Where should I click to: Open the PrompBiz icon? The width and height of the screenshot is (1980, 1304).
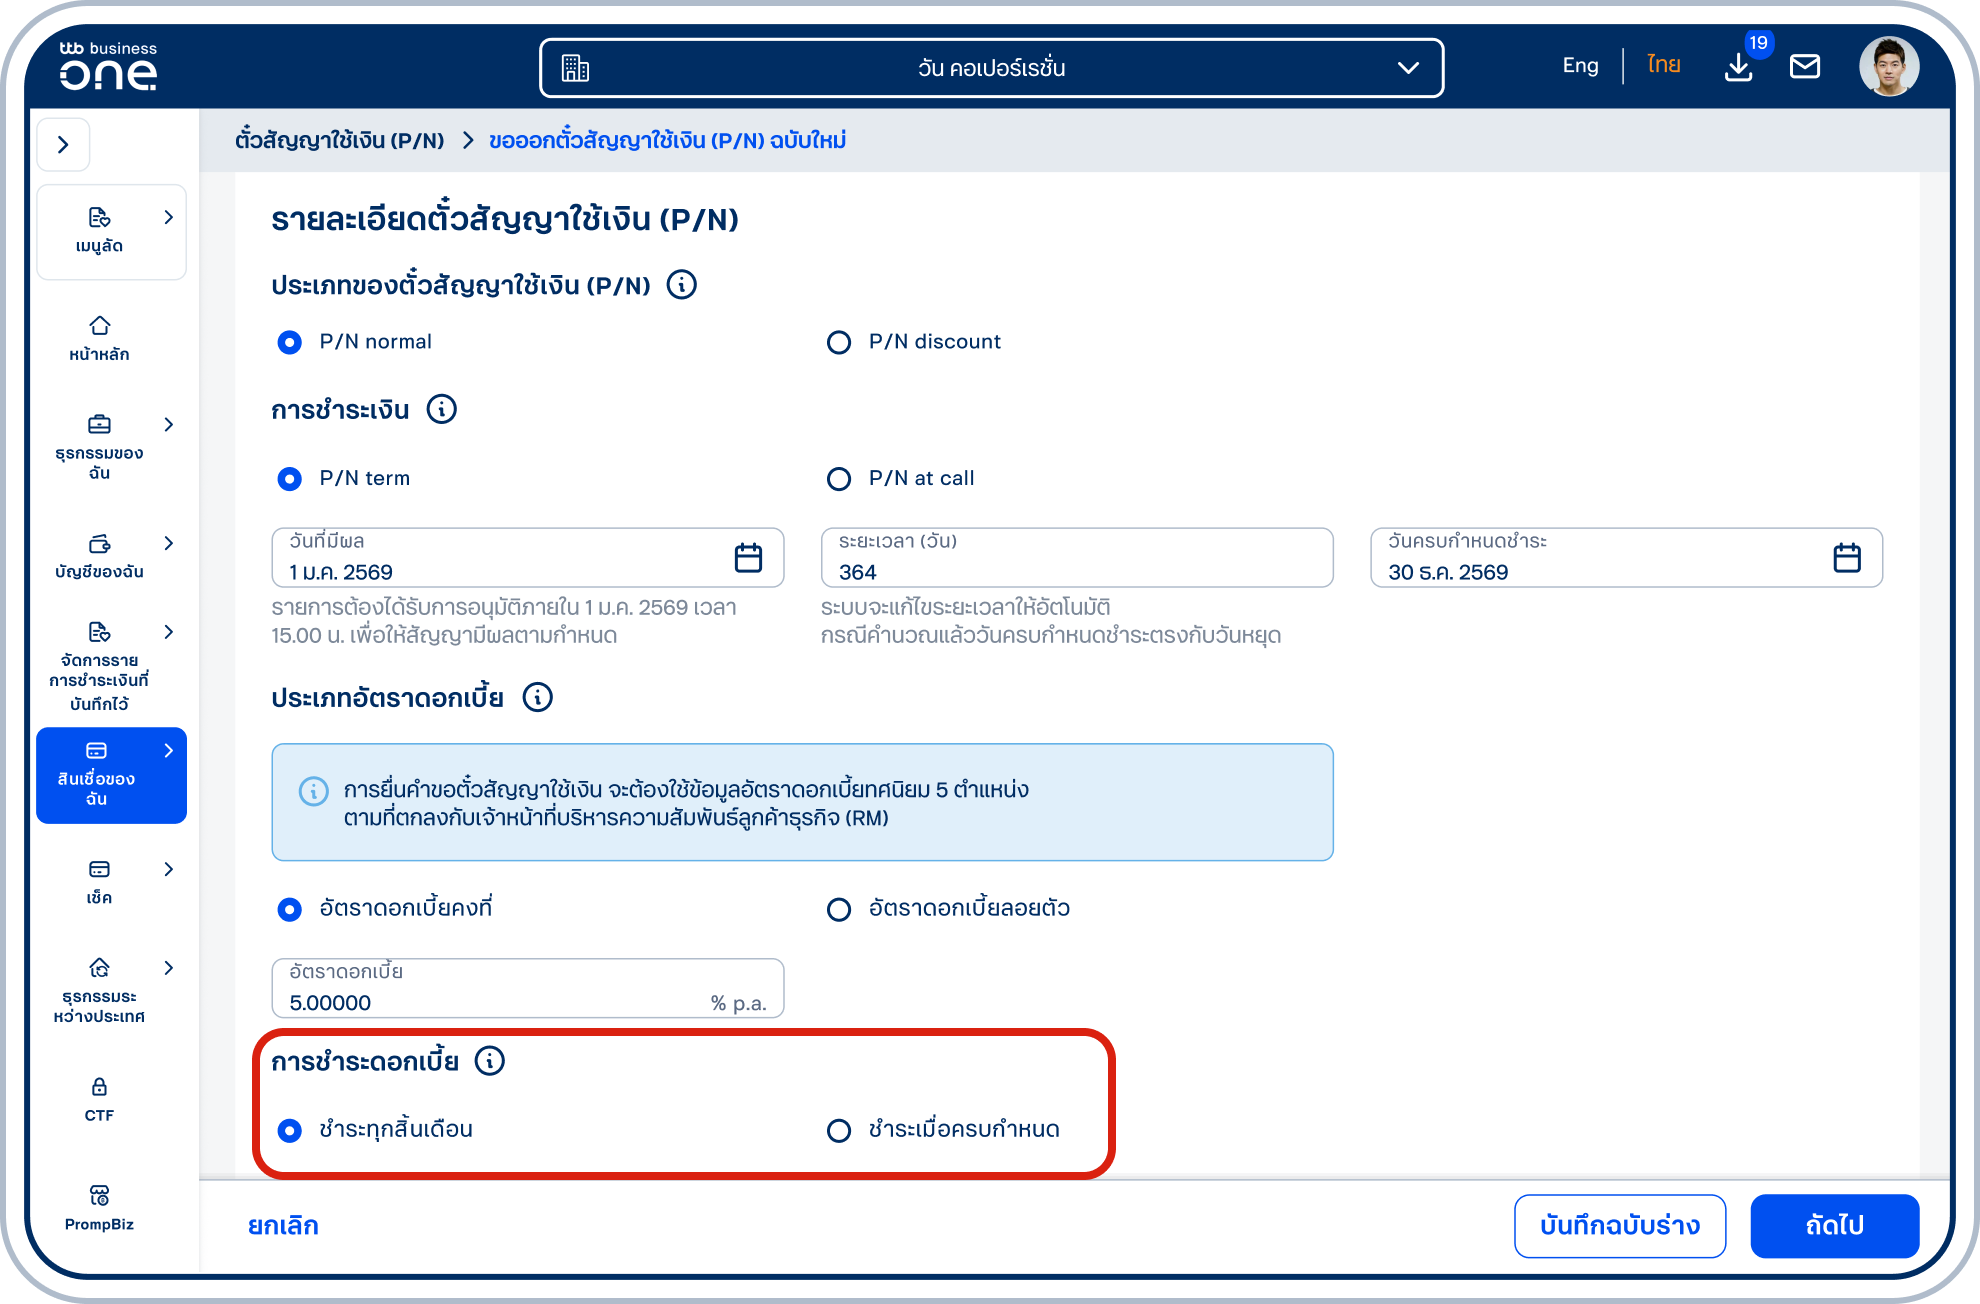click(x=99, y=1195)
